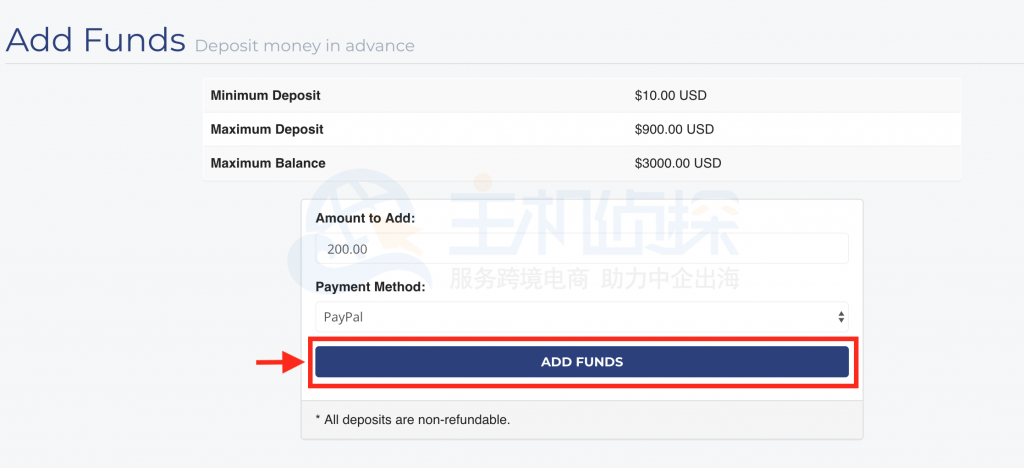The image size is (1024, 468).
Task: Click the $900.00 USD value
Action: [674, 130]
